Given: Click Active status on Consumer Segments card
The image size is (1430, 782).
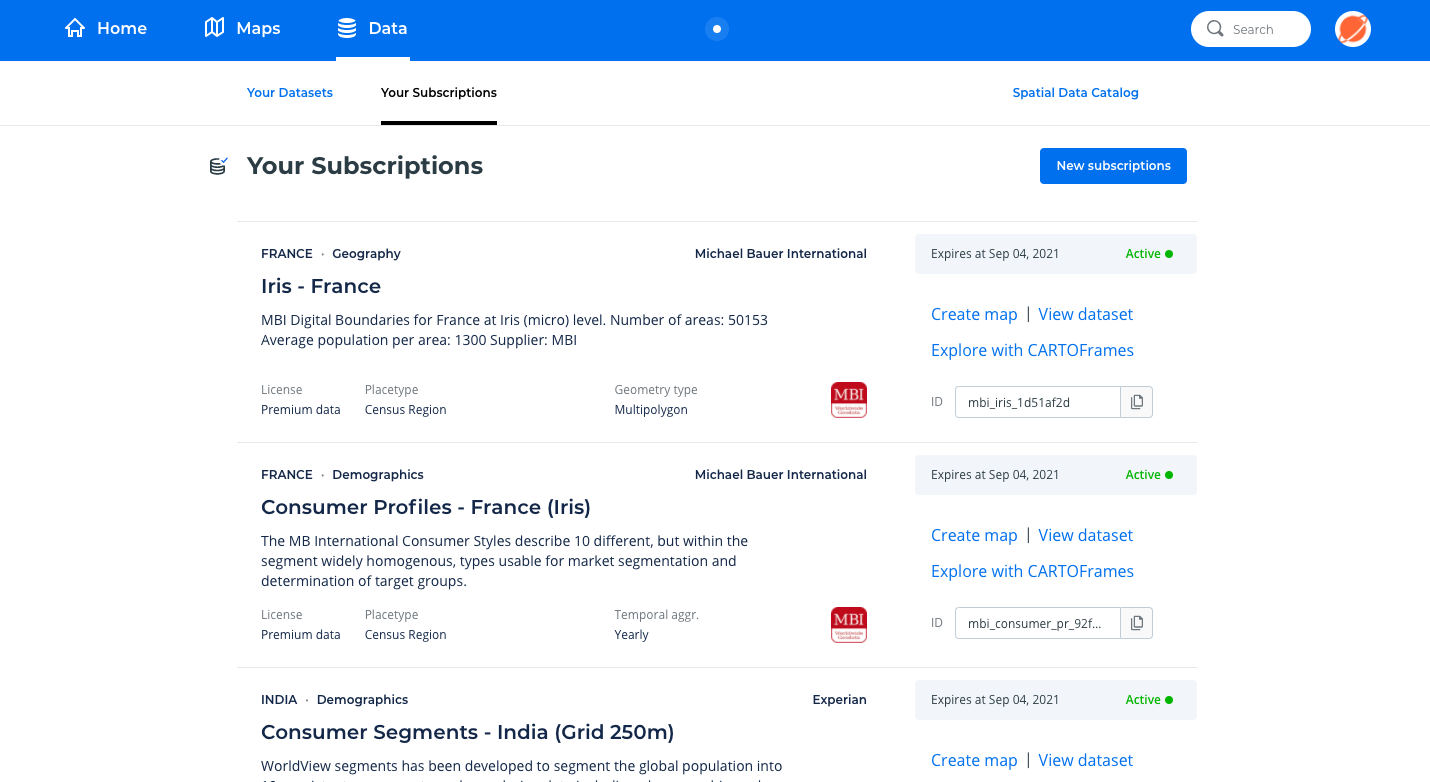Looking at the screenshot, I should point(1149,700).
